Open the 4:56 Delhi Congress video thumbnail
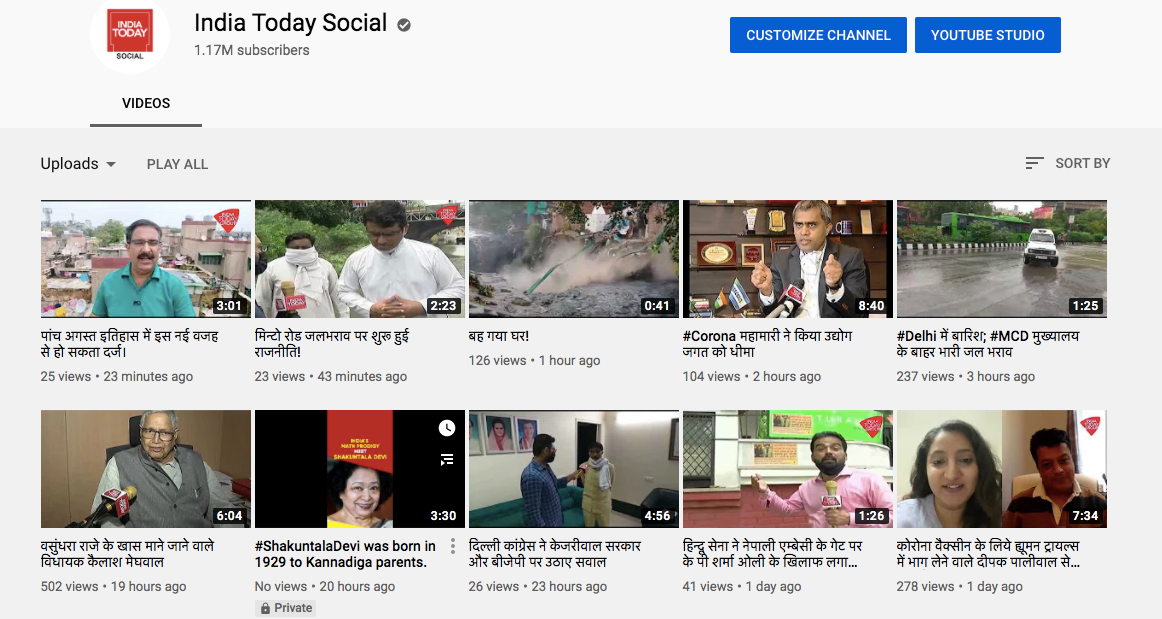This screenshot has width=1162, height=619. tap(574, 469)
